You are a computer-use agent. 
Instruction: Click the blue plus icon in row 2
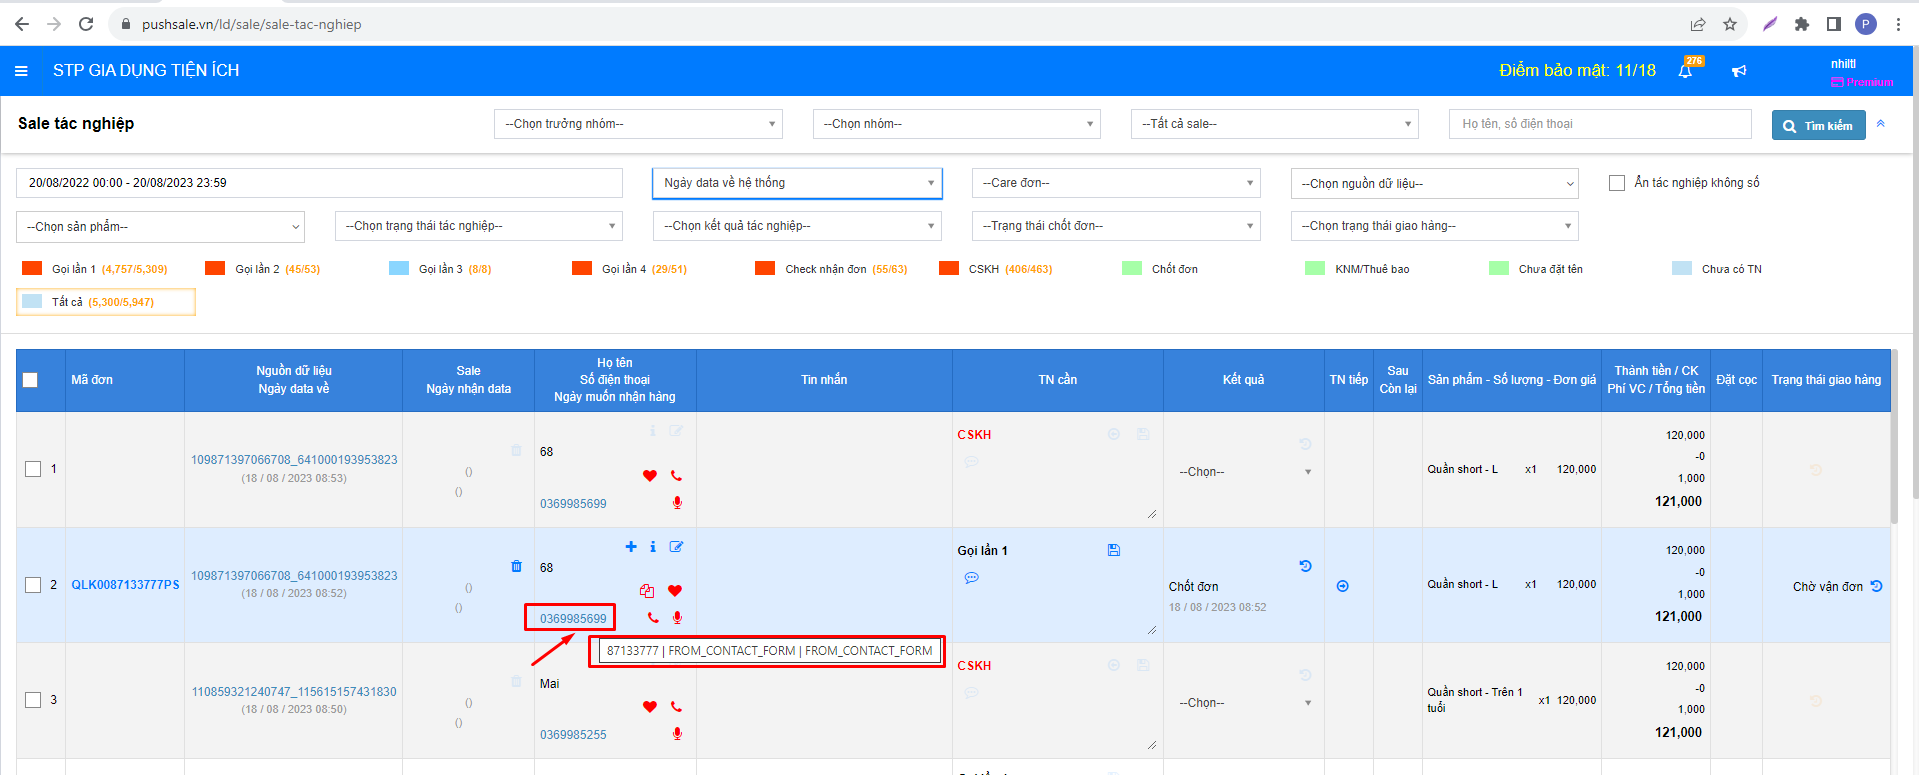click(x=631, y=547)
